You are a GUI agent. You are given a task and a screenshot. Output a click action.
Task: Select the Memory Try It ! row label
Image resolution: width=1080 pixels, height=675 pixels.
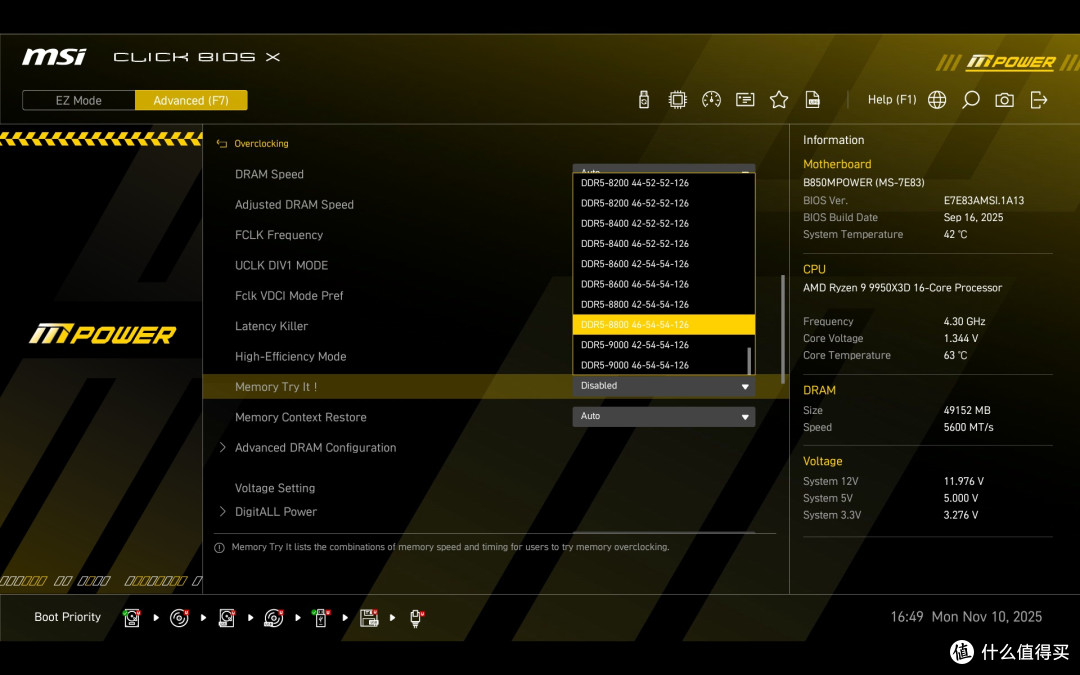tap(276, 387)
